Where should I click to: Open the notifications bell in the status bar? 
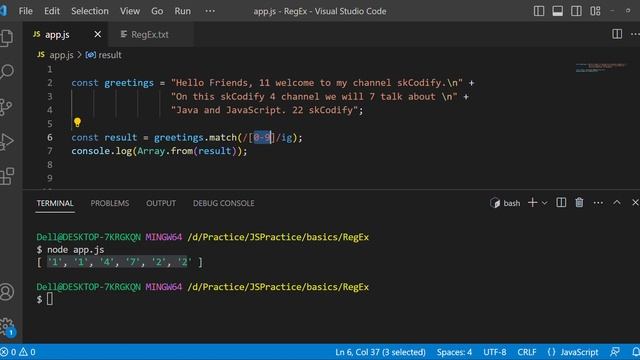click(635, 352)
